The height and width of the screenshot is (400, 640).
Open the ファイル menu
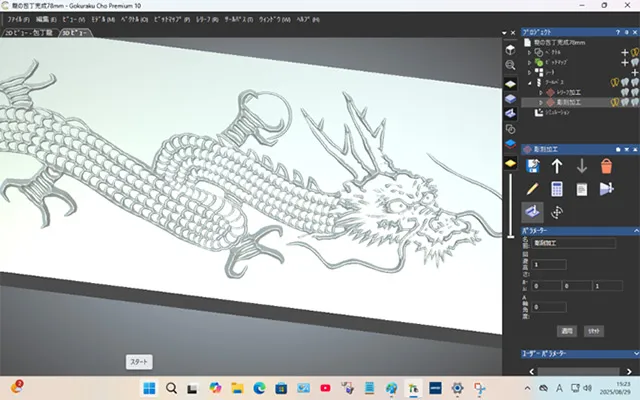16,19
